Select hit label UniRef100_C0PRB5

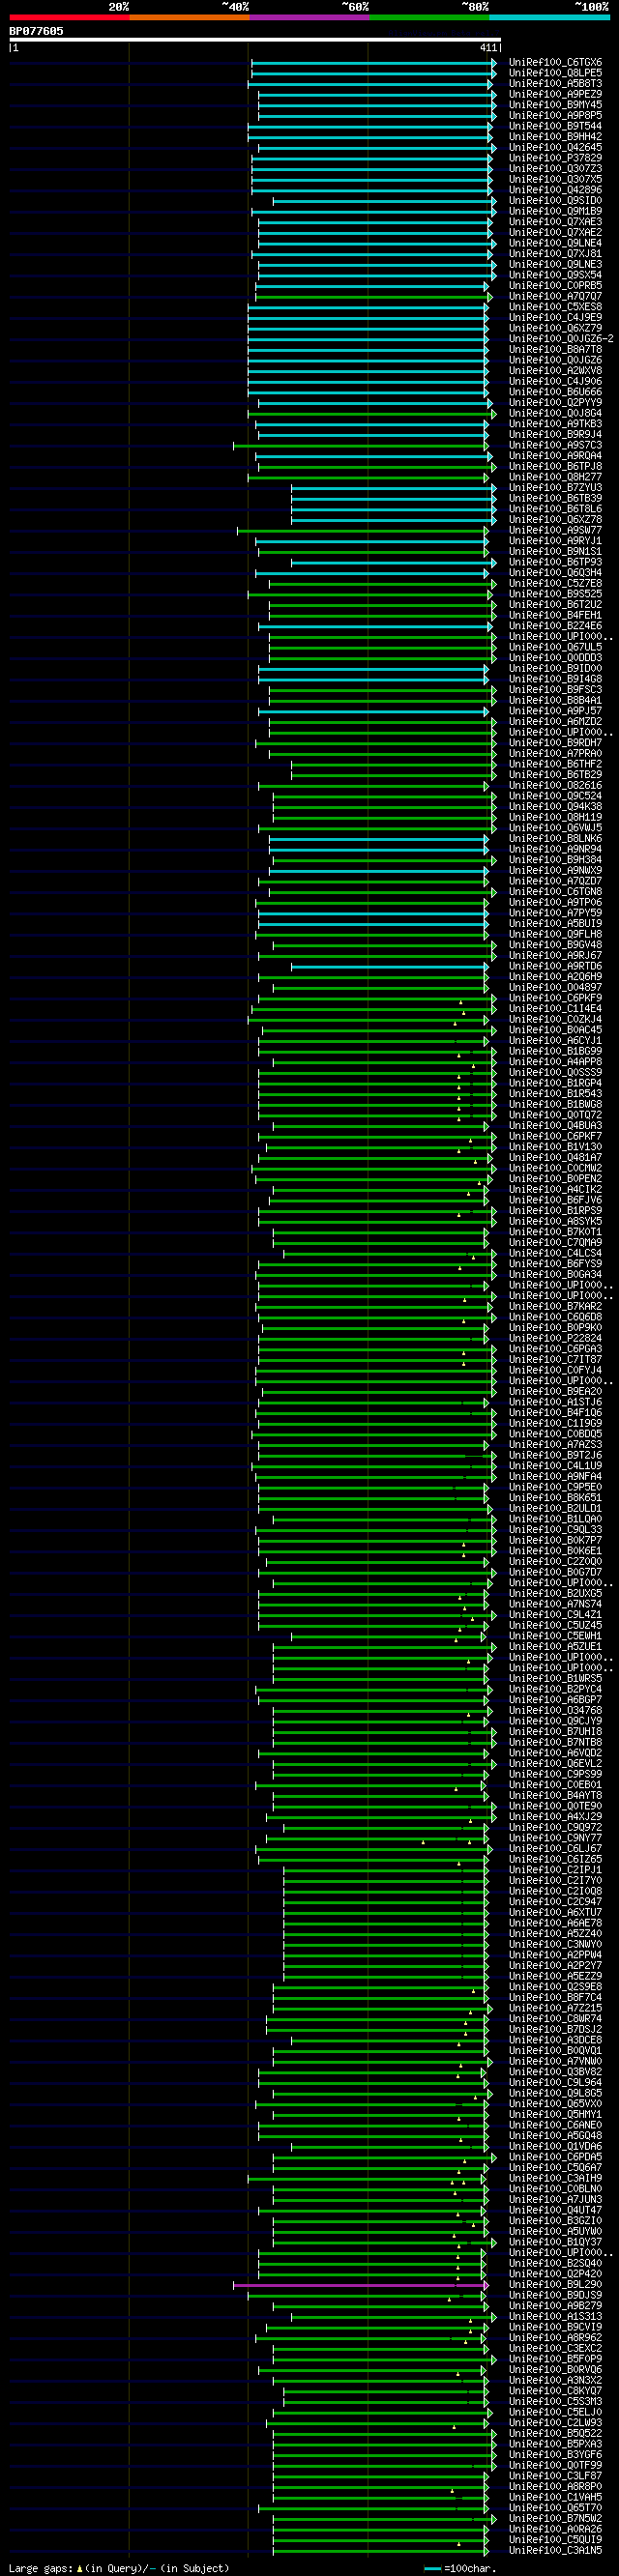[x=555, y=285]
